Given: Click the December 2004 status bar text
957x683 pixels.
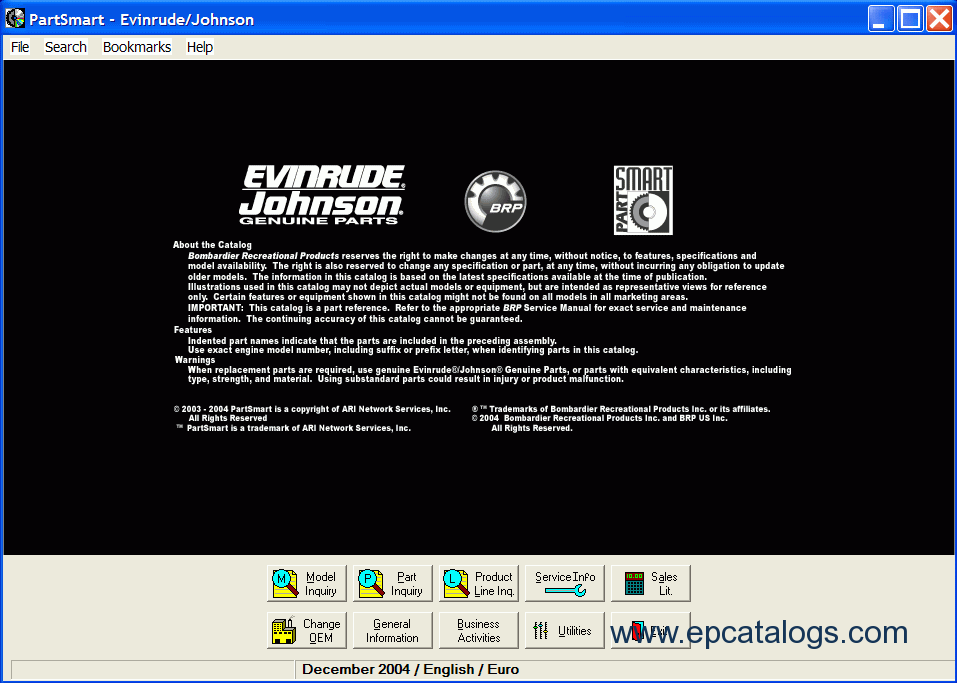Looking at the screenshot, I should tap(410, 669).
